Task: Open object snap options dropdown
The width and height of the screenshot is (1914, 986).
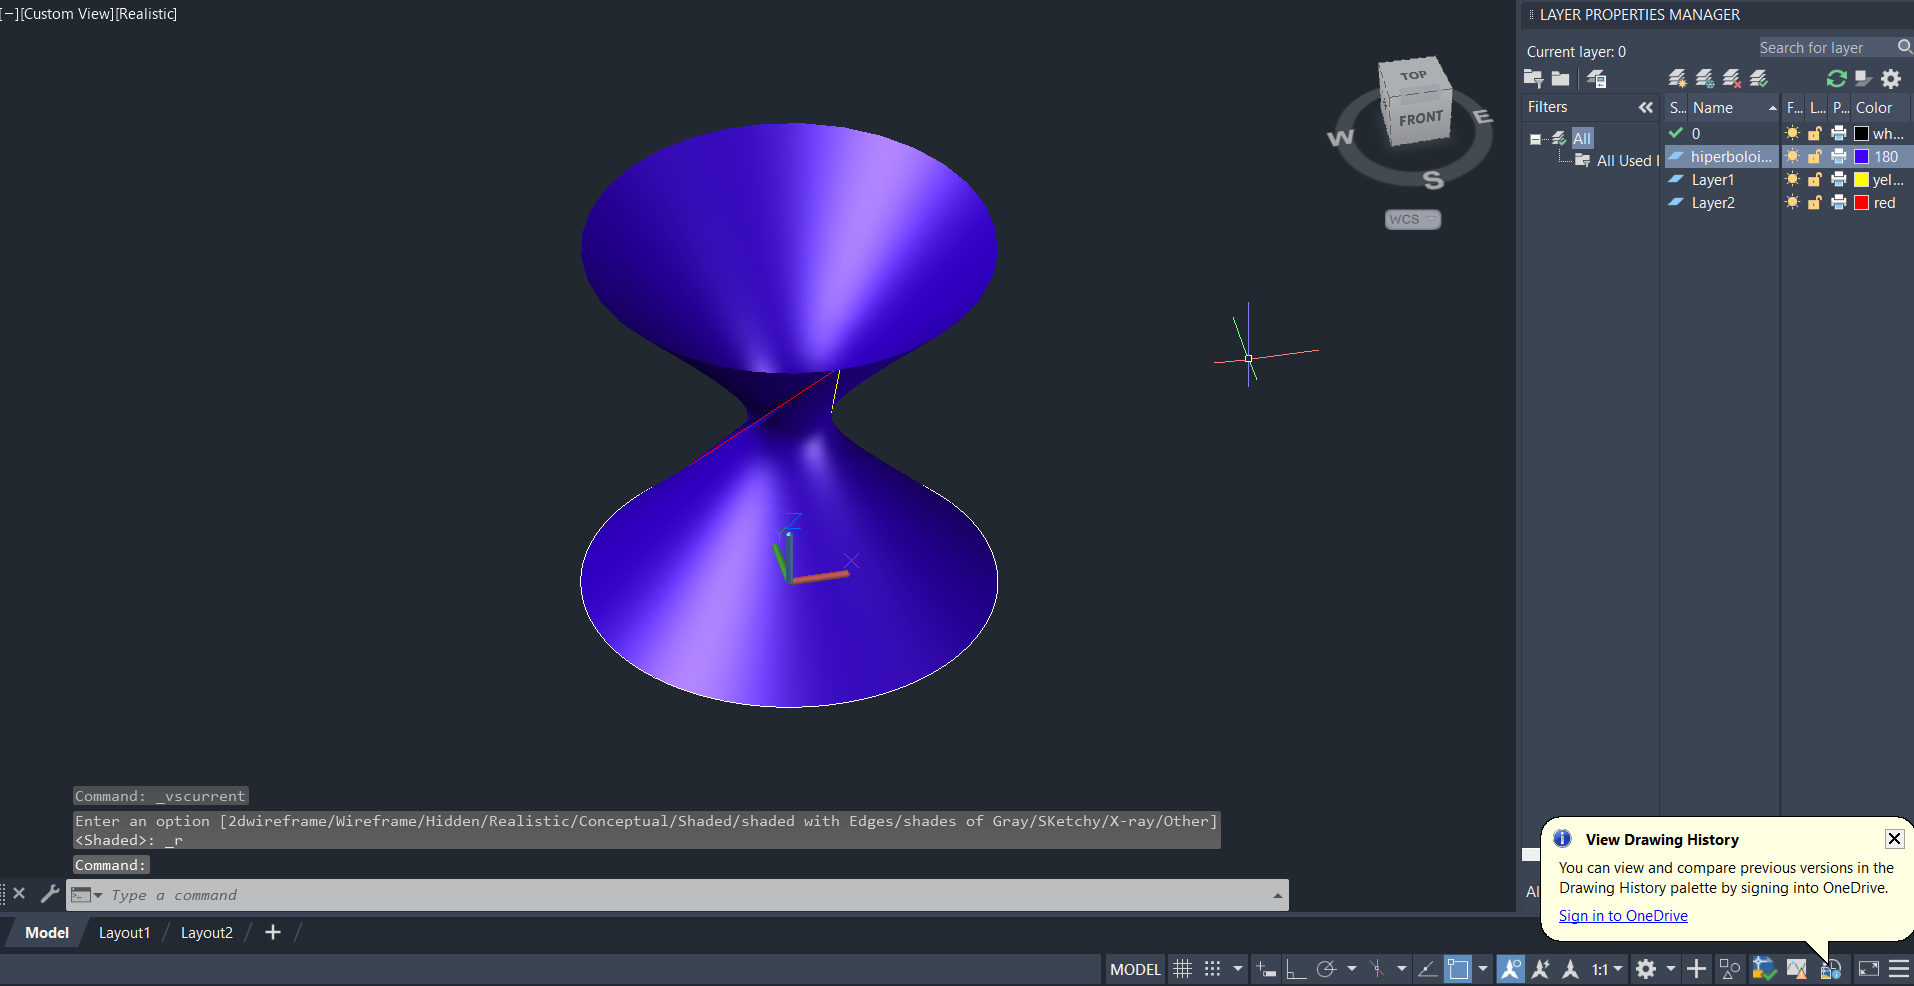Action: [1483, 968]
